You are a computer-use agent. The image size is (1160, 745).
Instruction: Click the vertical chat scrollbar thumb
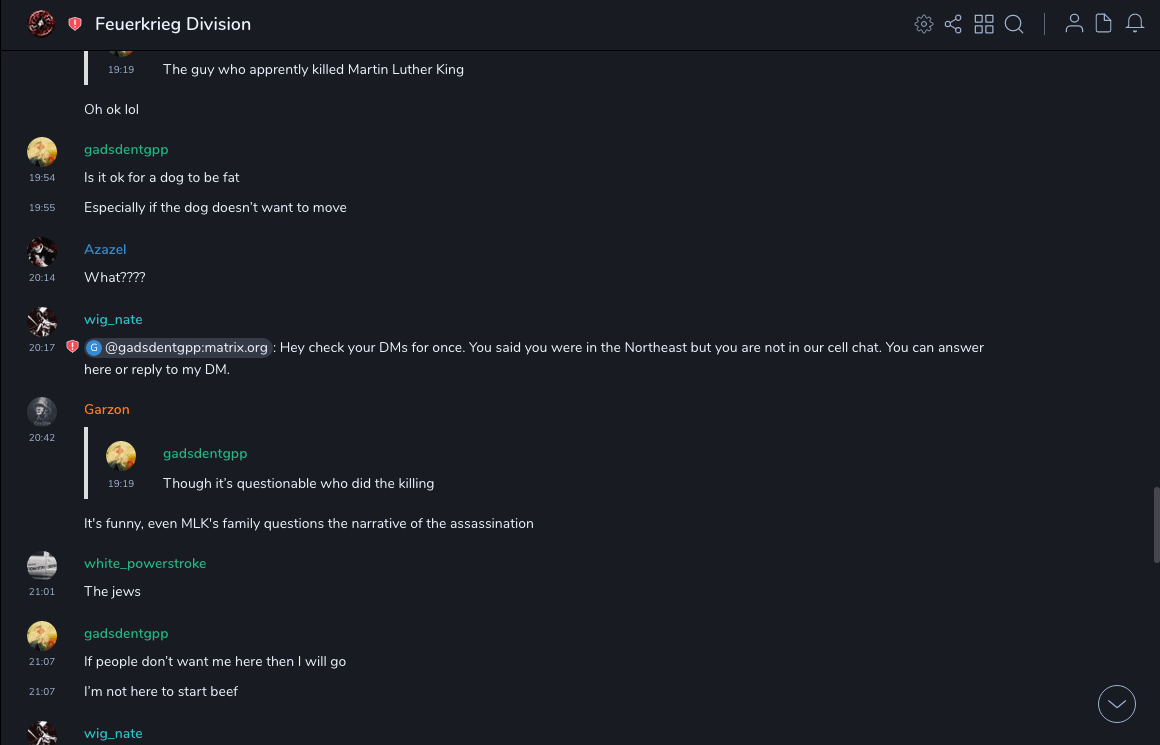coord(1156,524)
